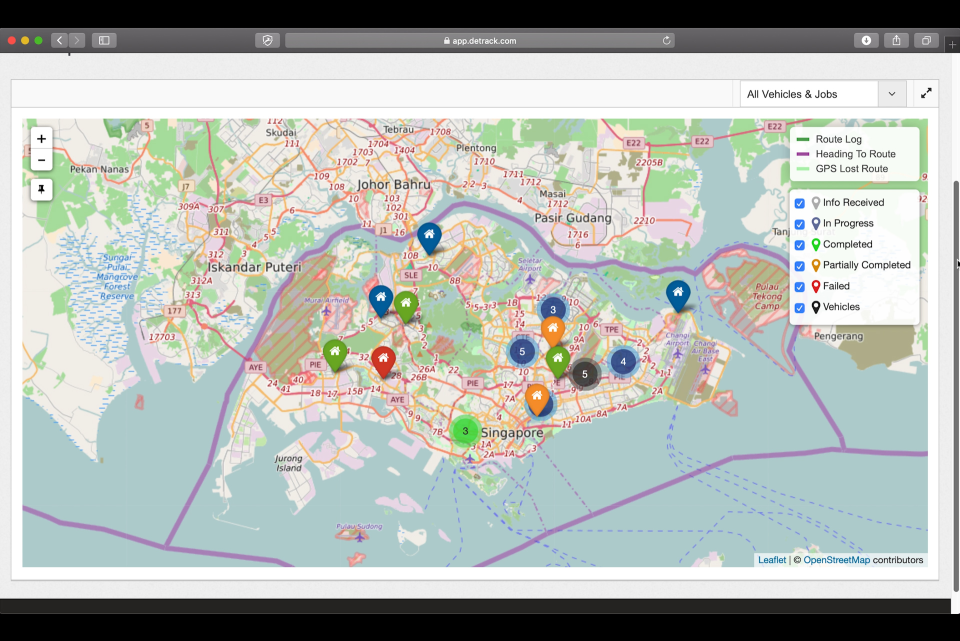Click the GPS Lost Route legend entry
This screenshot has width=960, height=641.
click(x=842, y=168)
